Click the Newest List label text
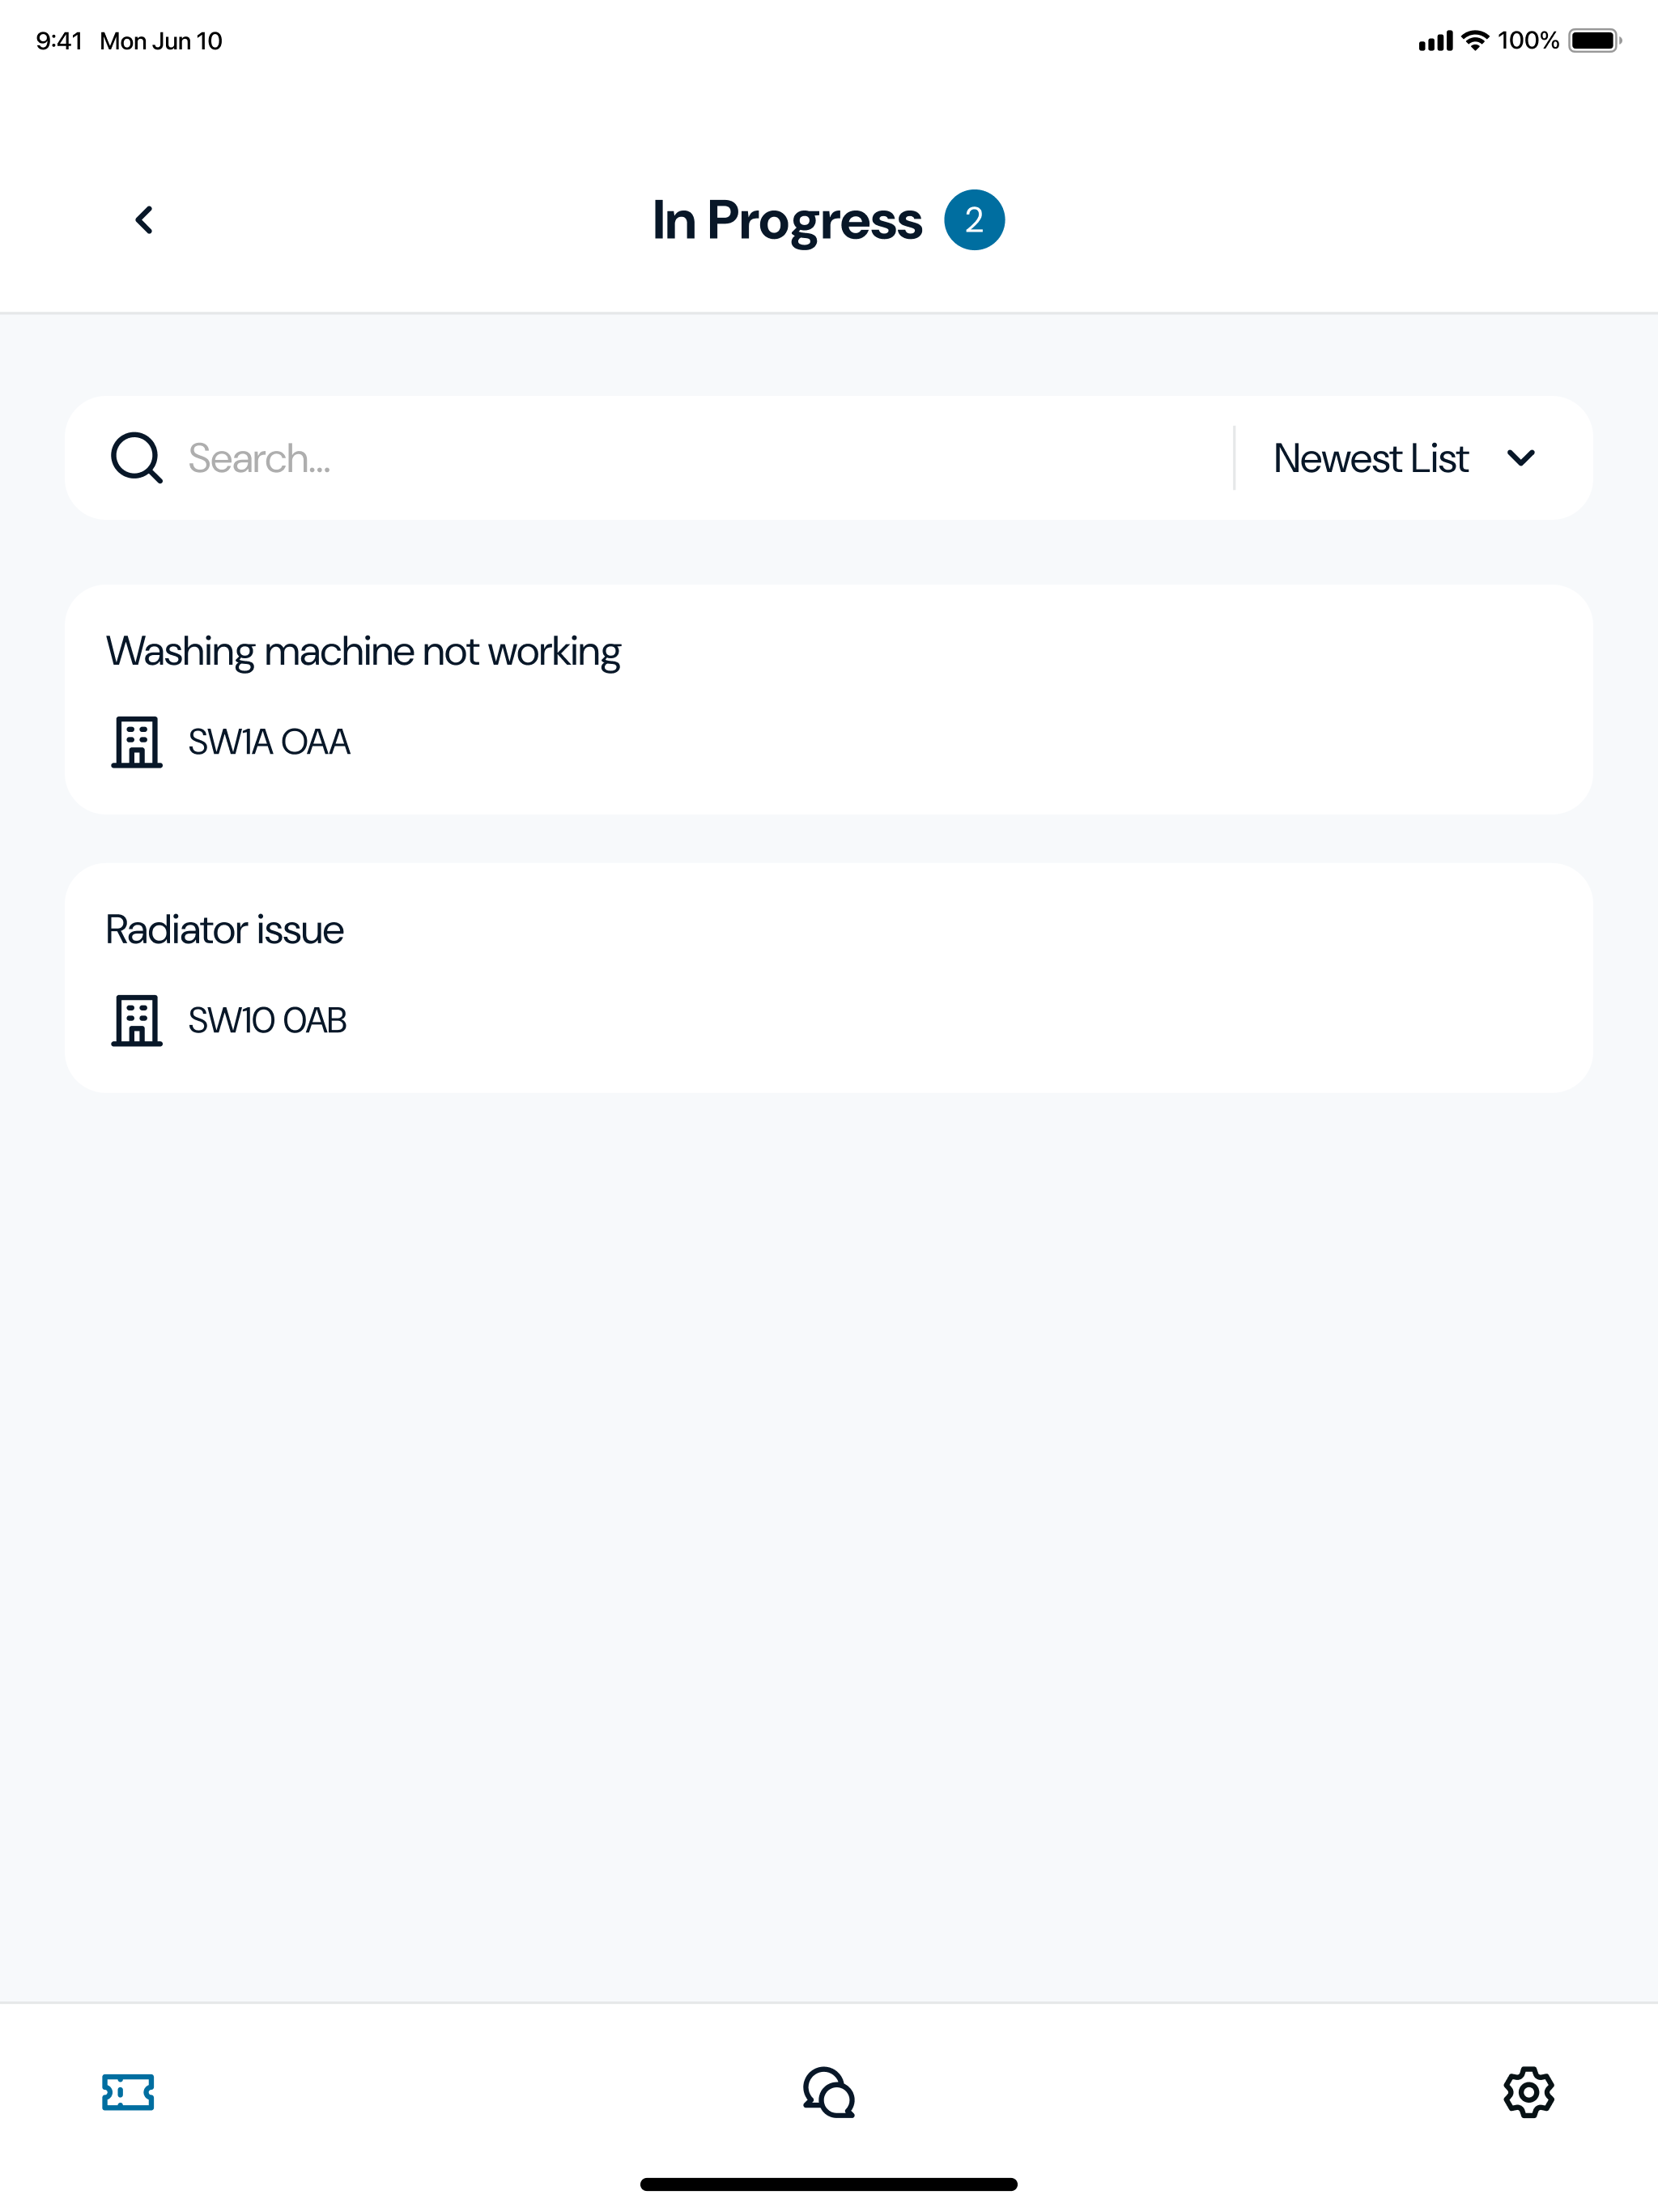 pyautogui.click(x=1370, y=458)
